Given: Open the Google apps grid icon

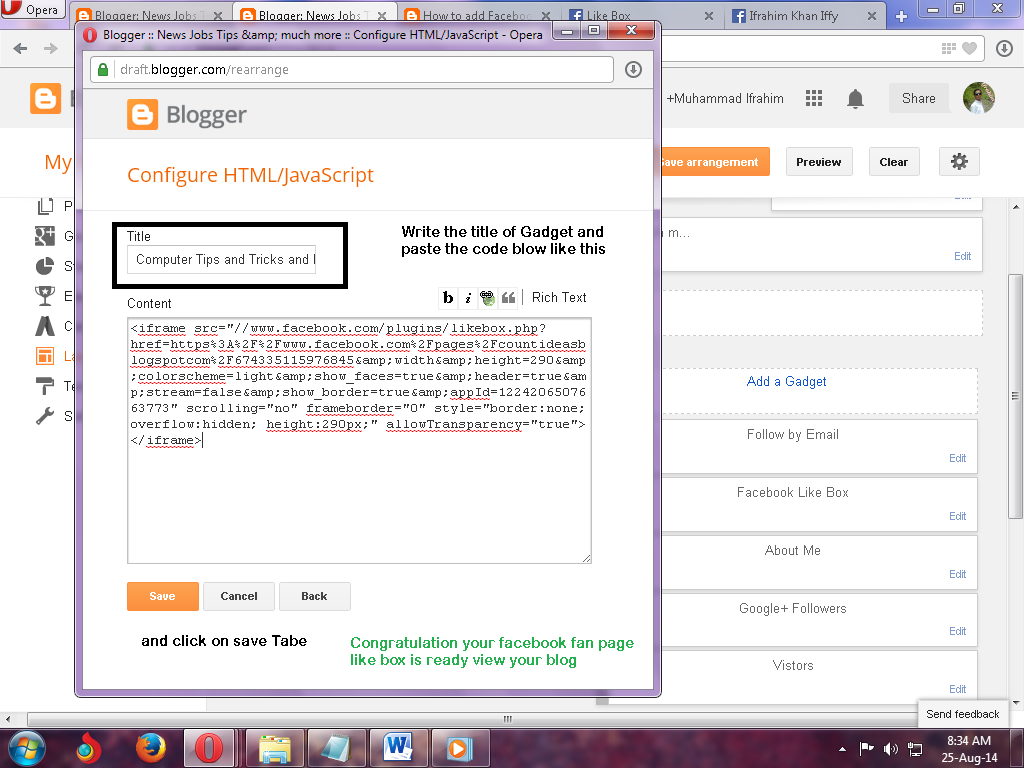Looking at the screenshot, I should 814,99.
